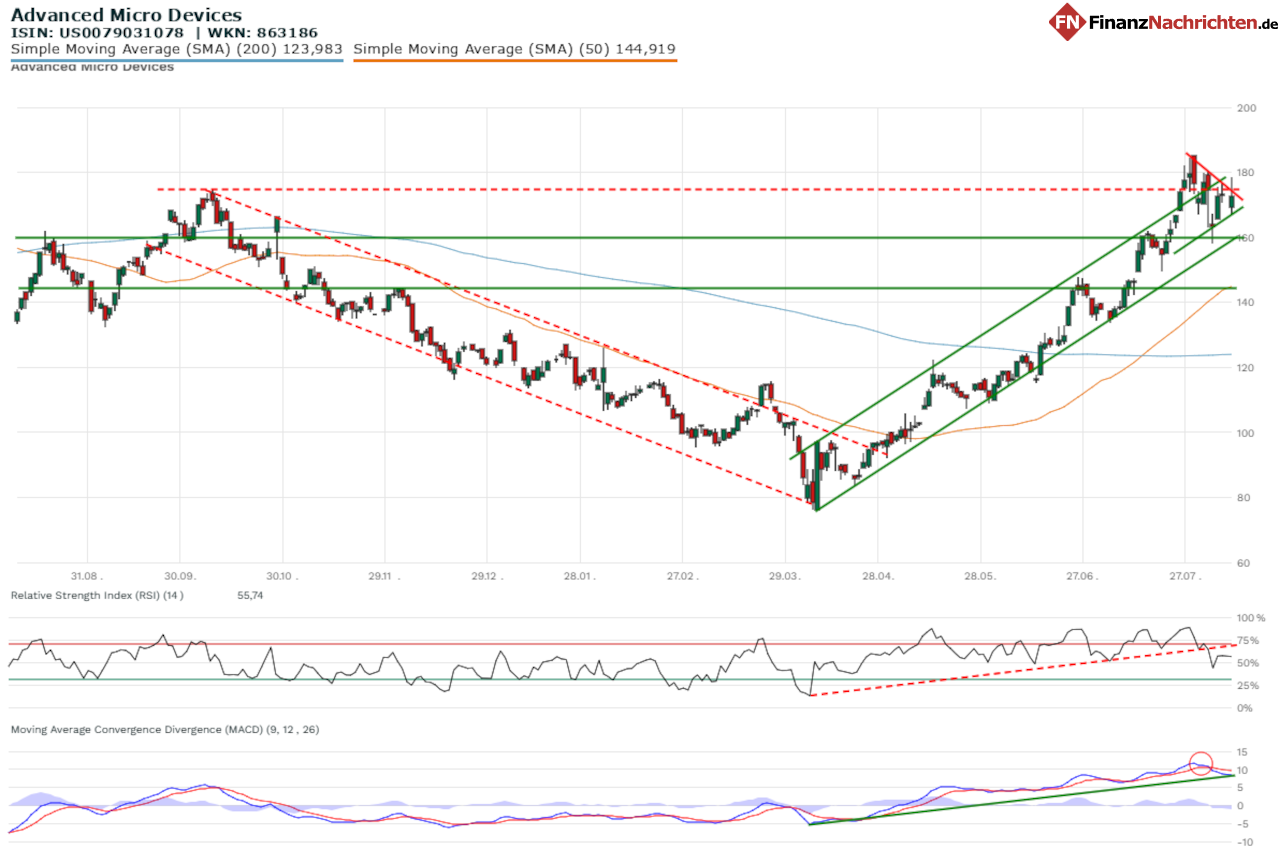
Task: Click the SMA (200) 123,983 legend label
Action: tap(176, 48)
